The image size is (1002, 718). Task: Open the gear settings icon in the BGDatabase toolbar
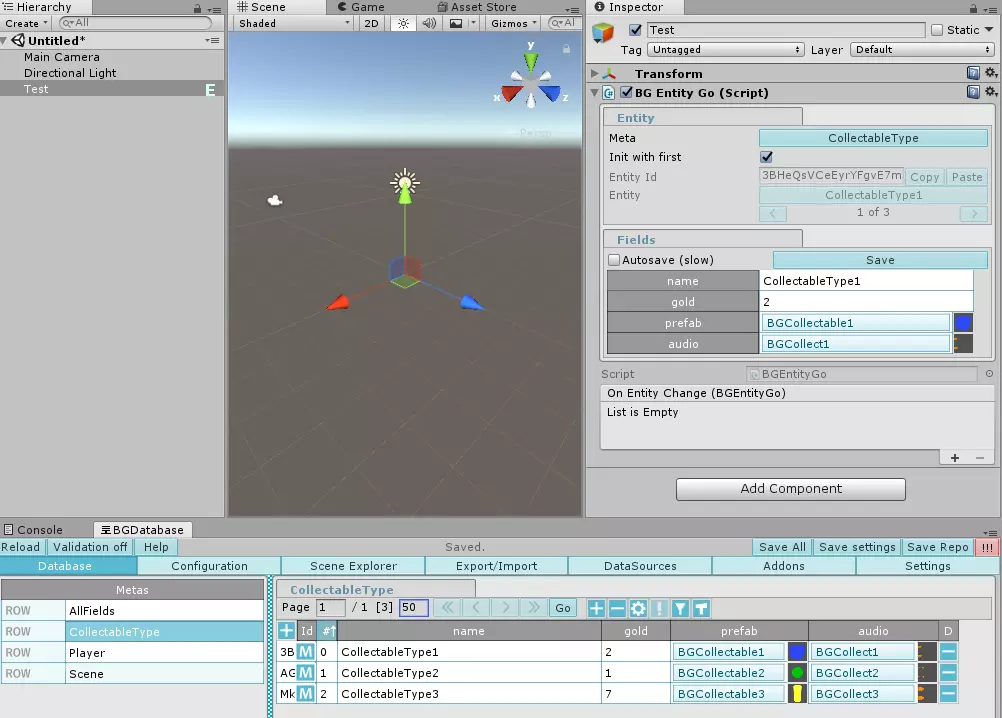pos(638,608)
